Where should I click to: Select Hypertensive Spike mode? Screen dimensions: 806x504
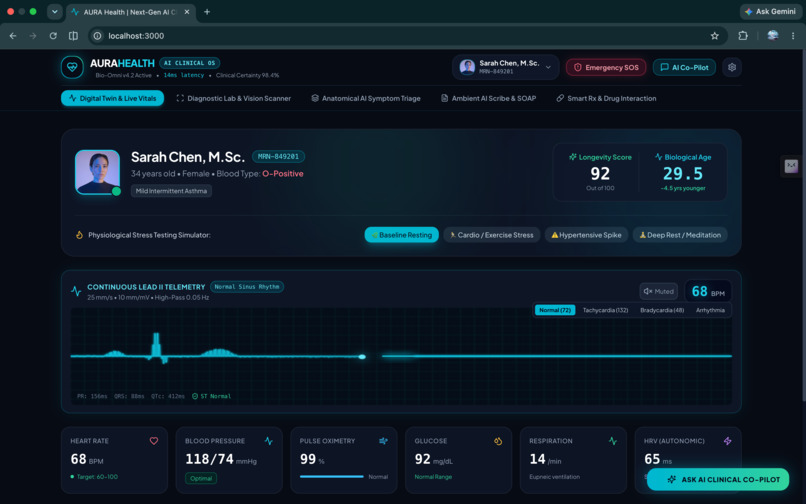click(x=586, y=235)
